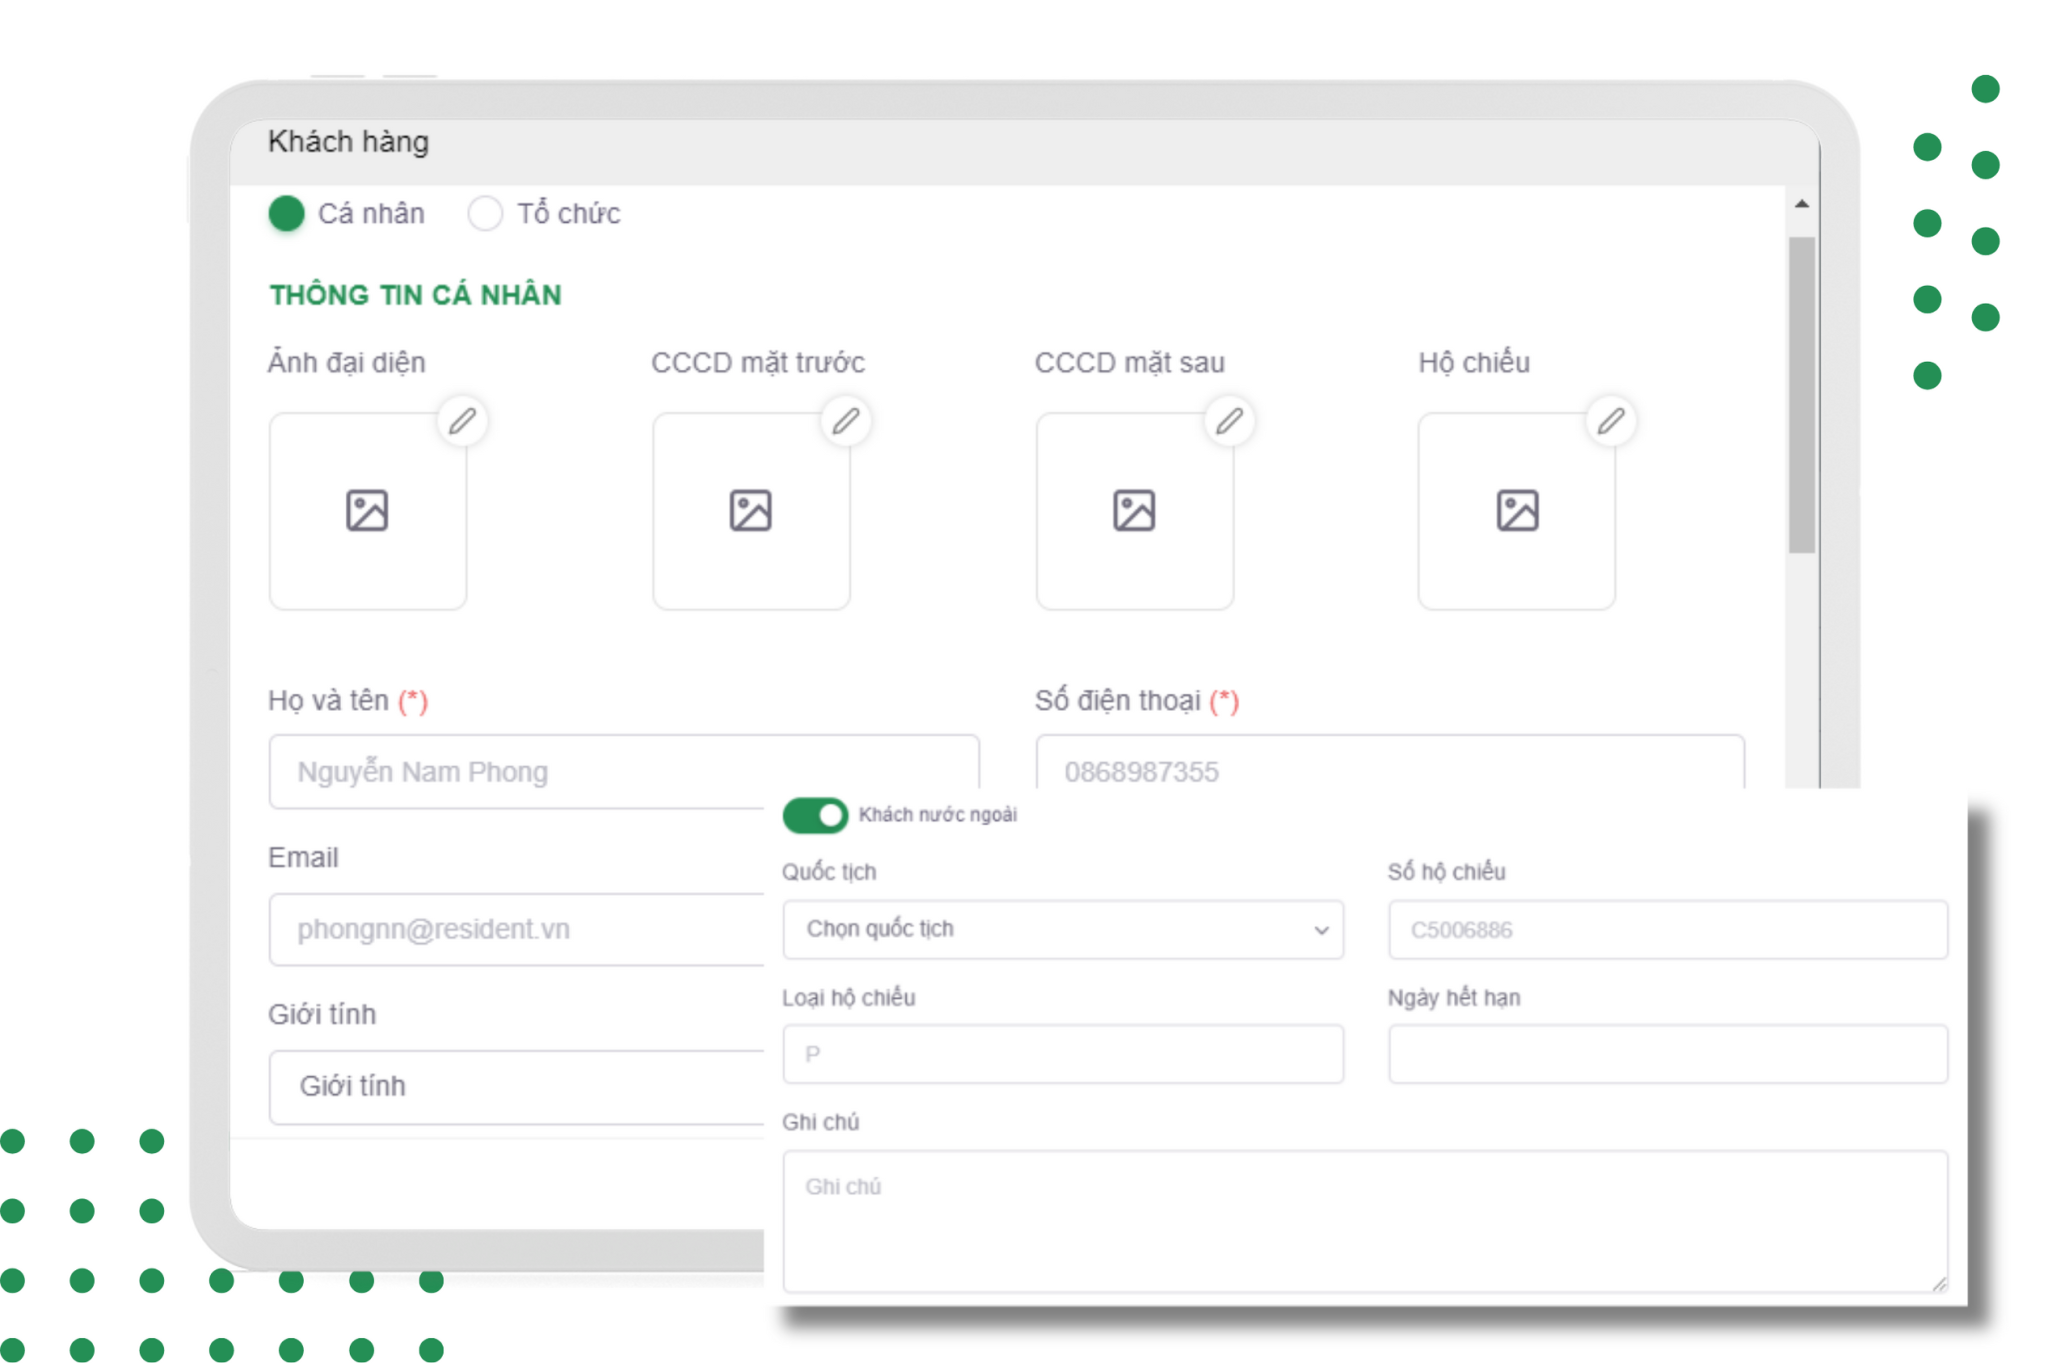Click the CCCD mặt sau image placeholder
This screenshot has height=1363, width=2048.
coord(1134,511)
